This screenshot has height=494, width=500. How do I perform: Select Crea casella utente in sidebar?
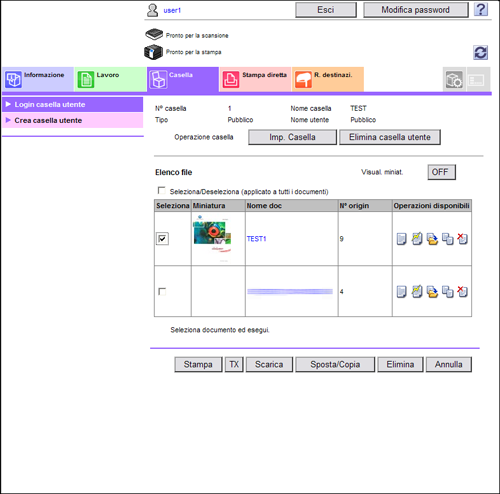[x=72, y=120]
